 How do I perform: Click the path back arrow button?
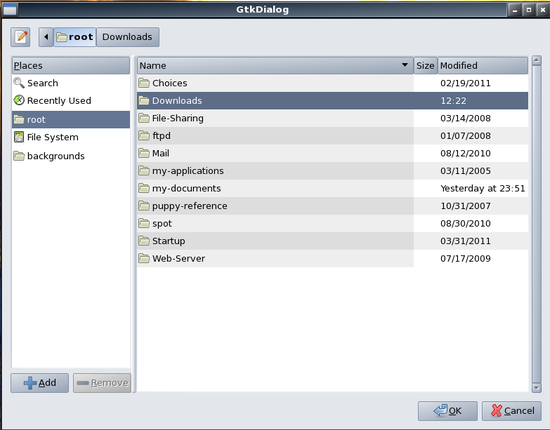click(x=46, y=37)
